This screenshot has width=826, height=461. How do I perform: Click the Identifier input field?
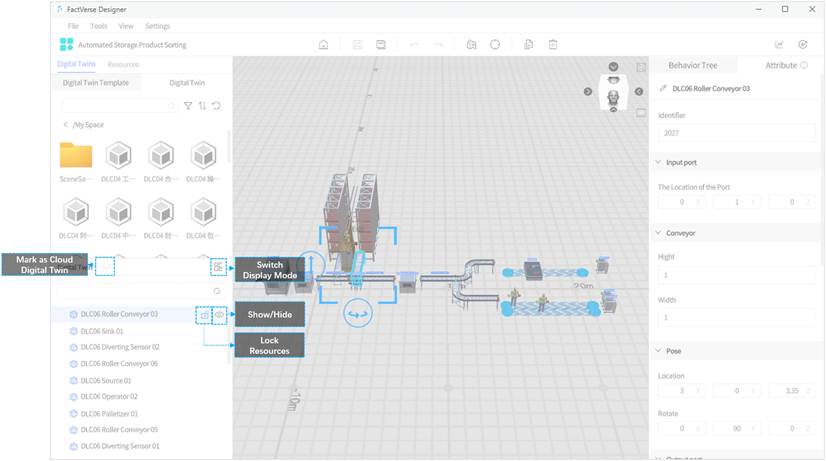click(x=736, y=132)
